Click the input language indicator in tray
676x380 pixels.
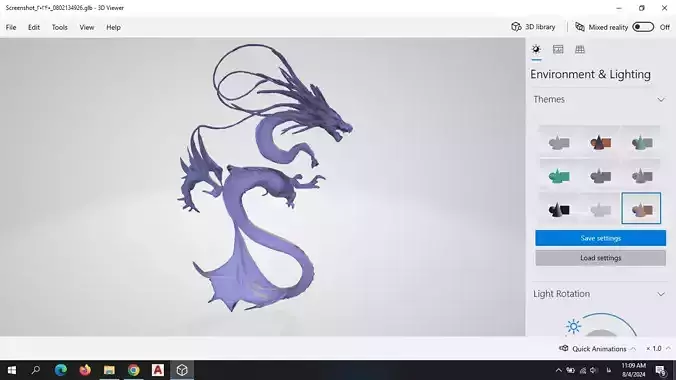pyautogui.click(x=609, y=370)
